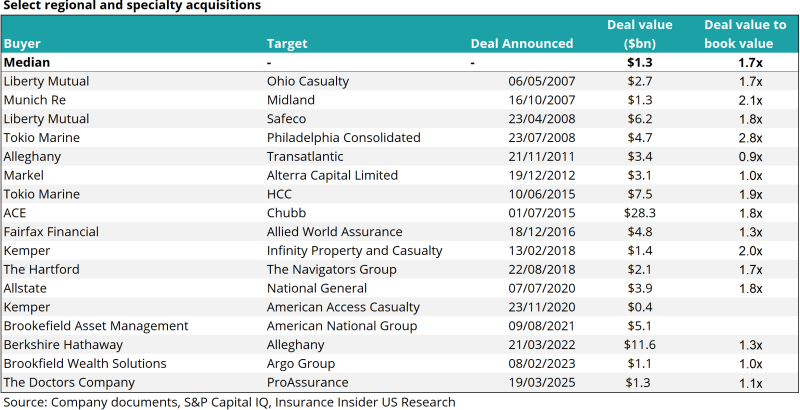Click the date "19/03/2025"

pos(542,382)
